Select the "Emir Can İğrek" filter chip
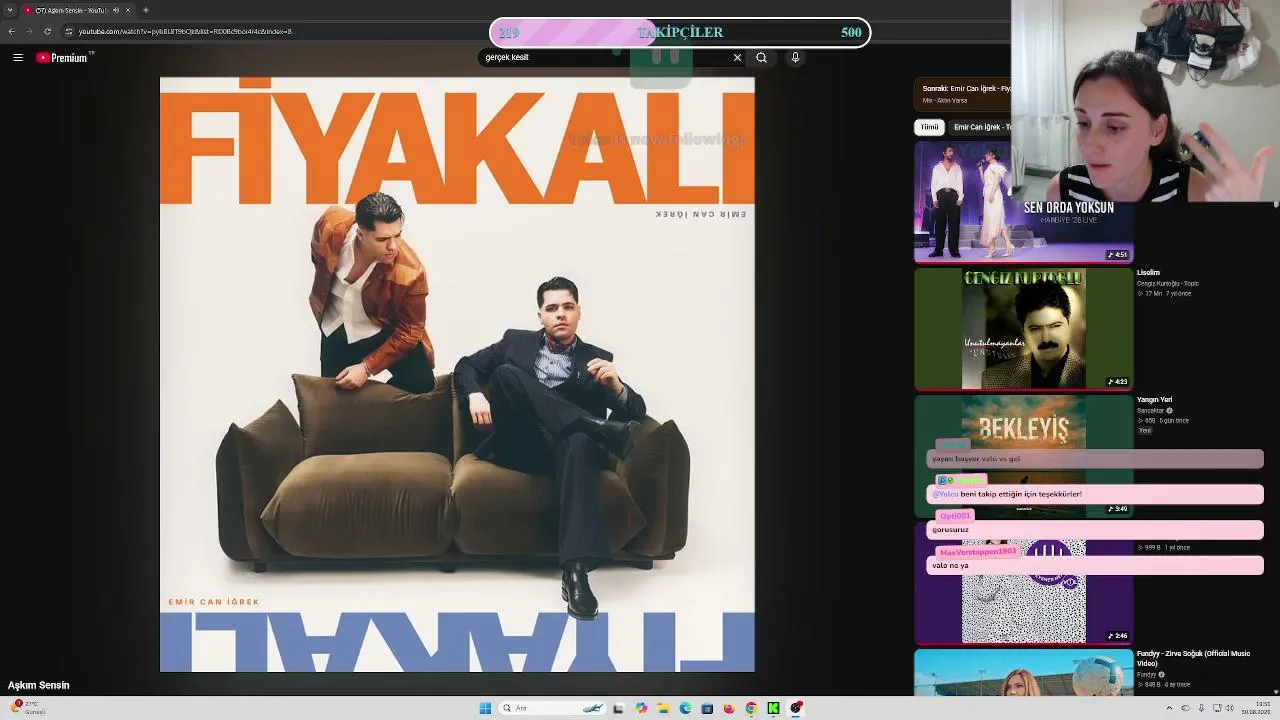The image size is (1280, 720). click(980, 127)
